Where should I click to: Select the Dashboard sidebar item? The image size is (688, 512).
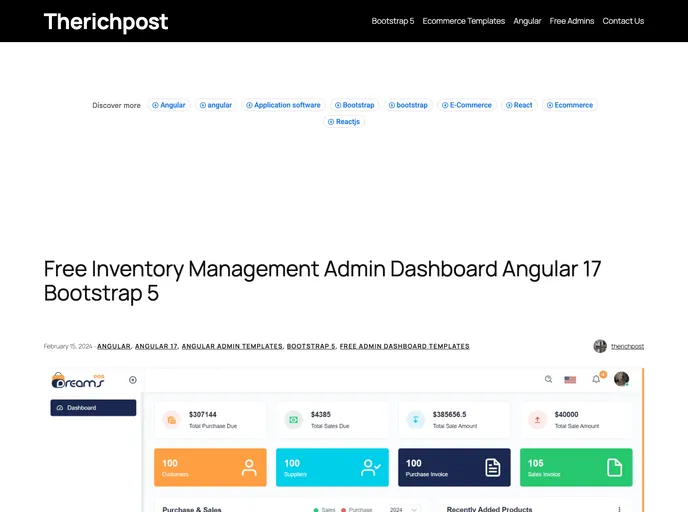(93, 408)
